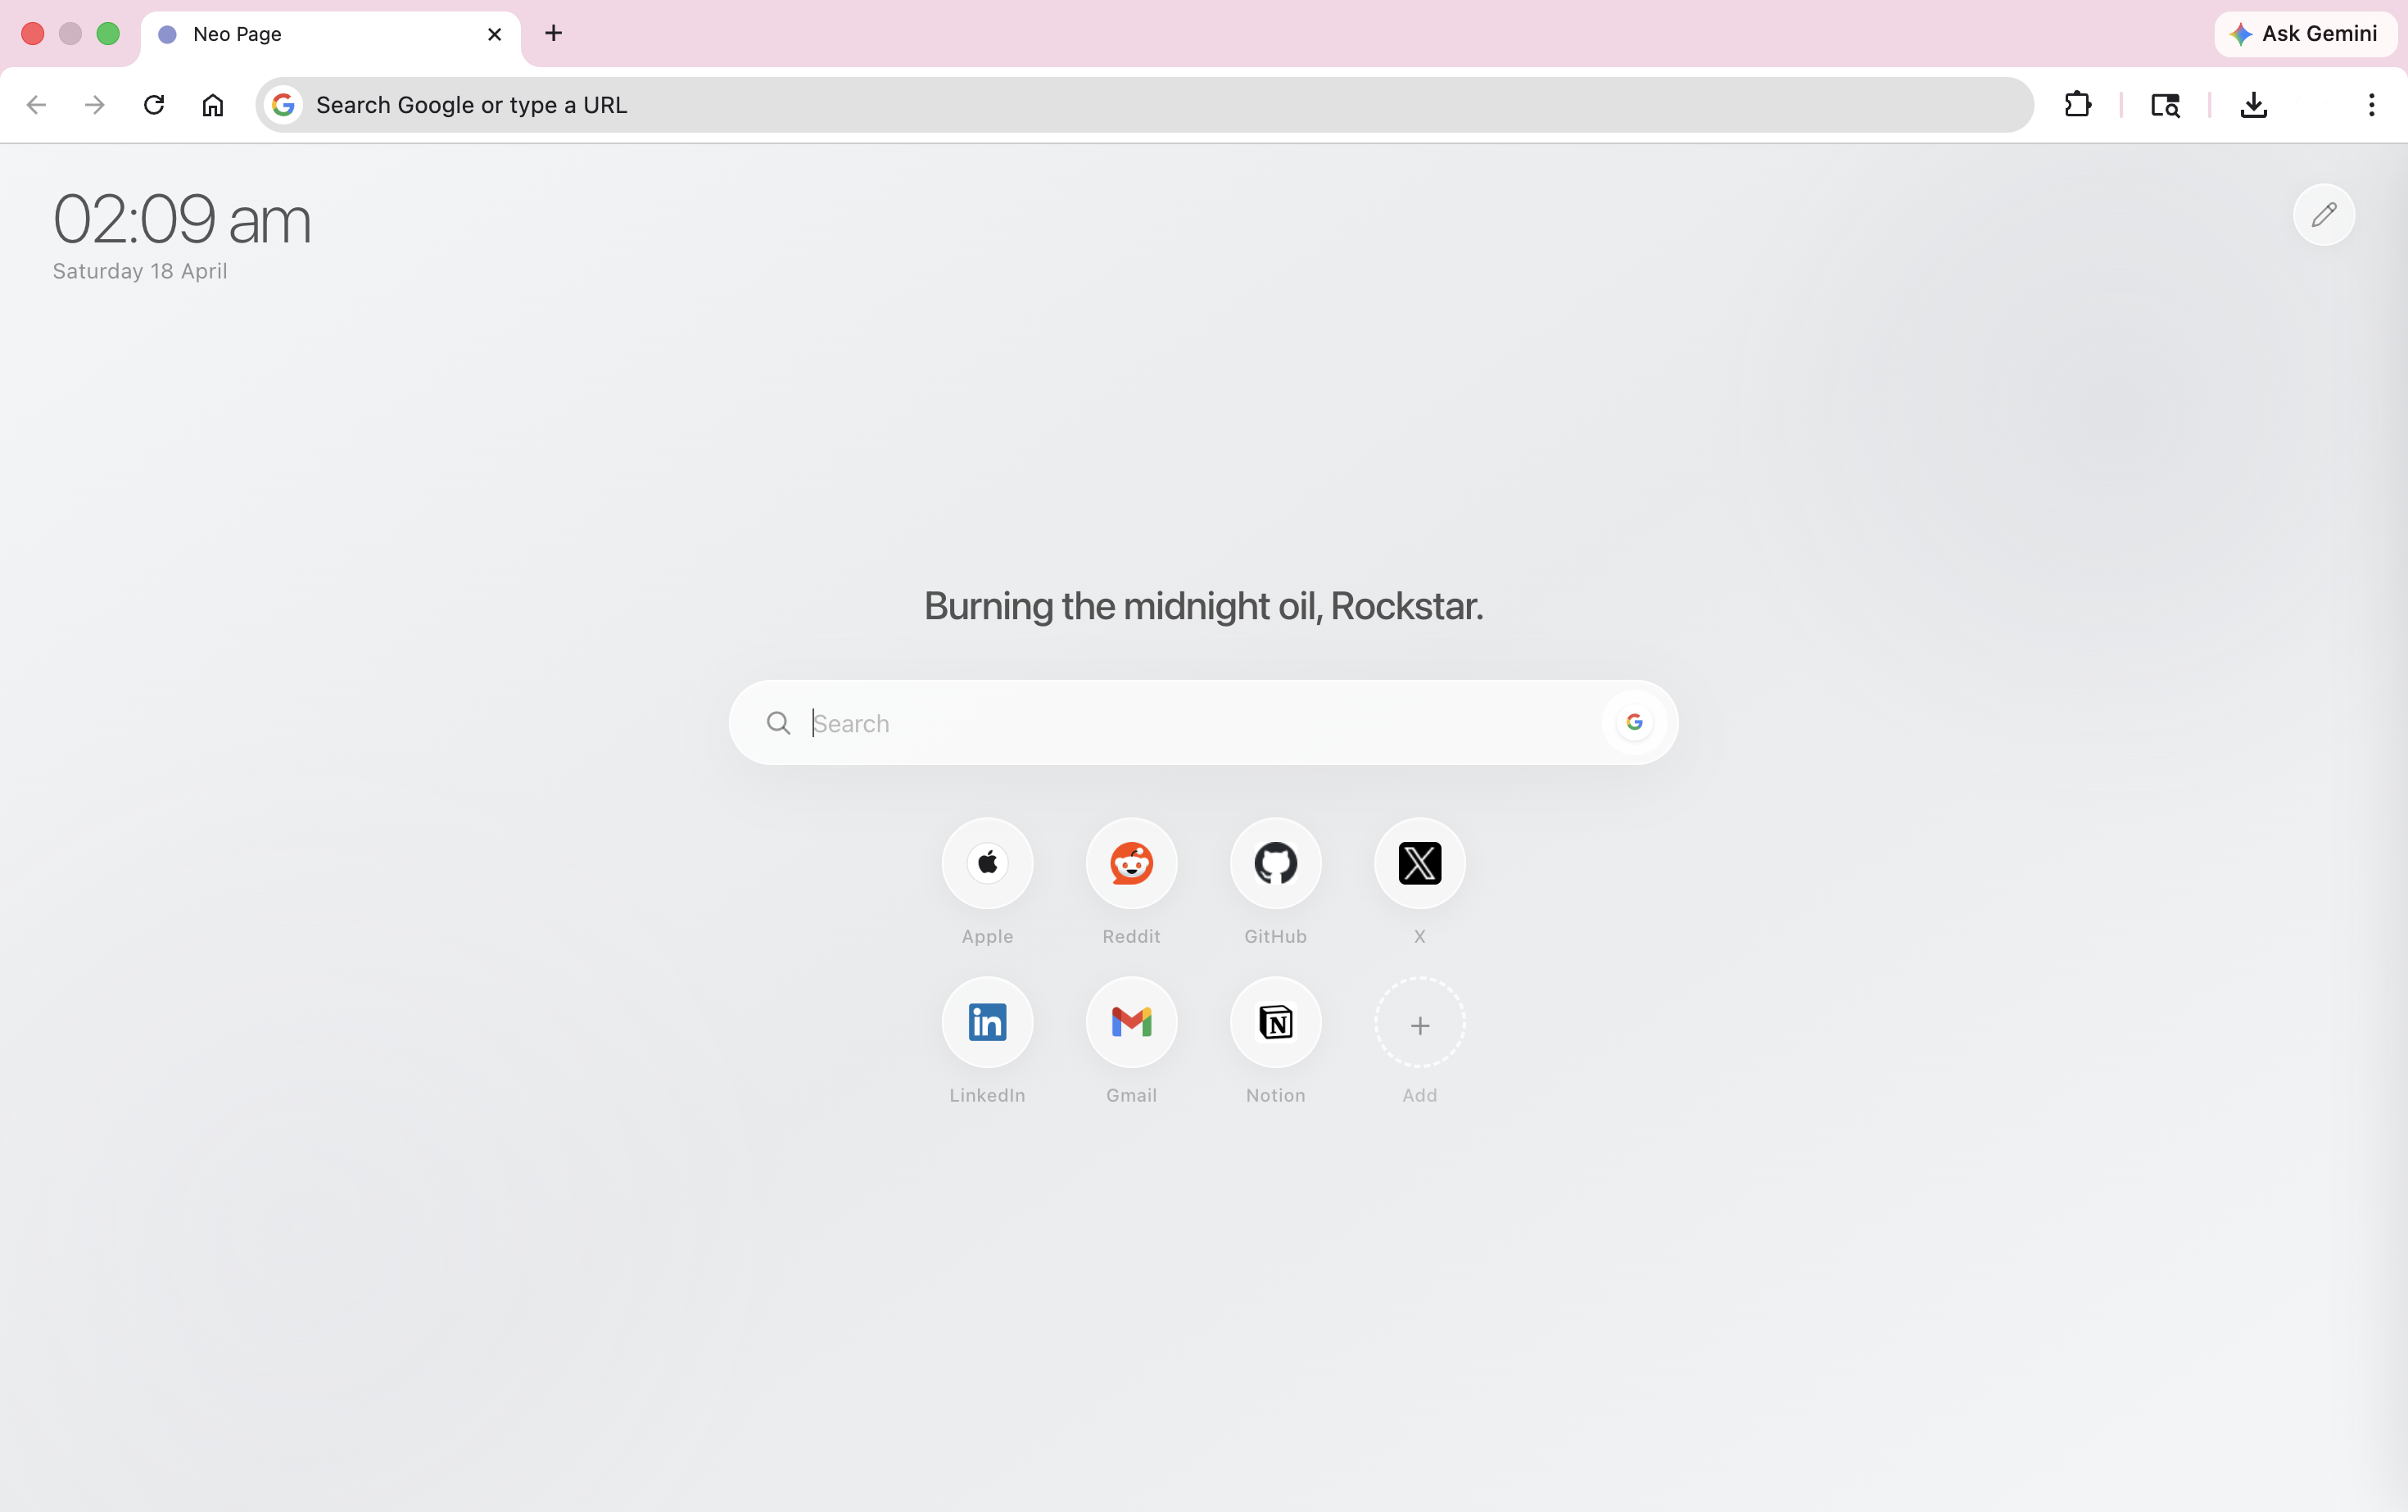Open the GitHub shortcut
This screenshot has width=2408, height=1512.
[1275, 863]
